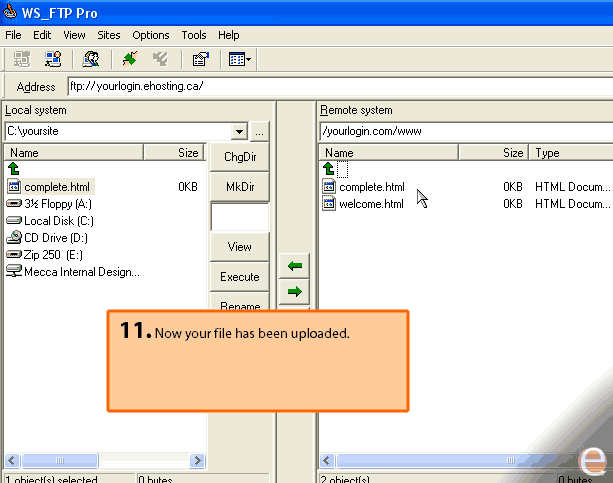This screenshot has width=613, height=483.
Task: Select Local Disk (C:) in local list
Action: click(x=58, y=221)
